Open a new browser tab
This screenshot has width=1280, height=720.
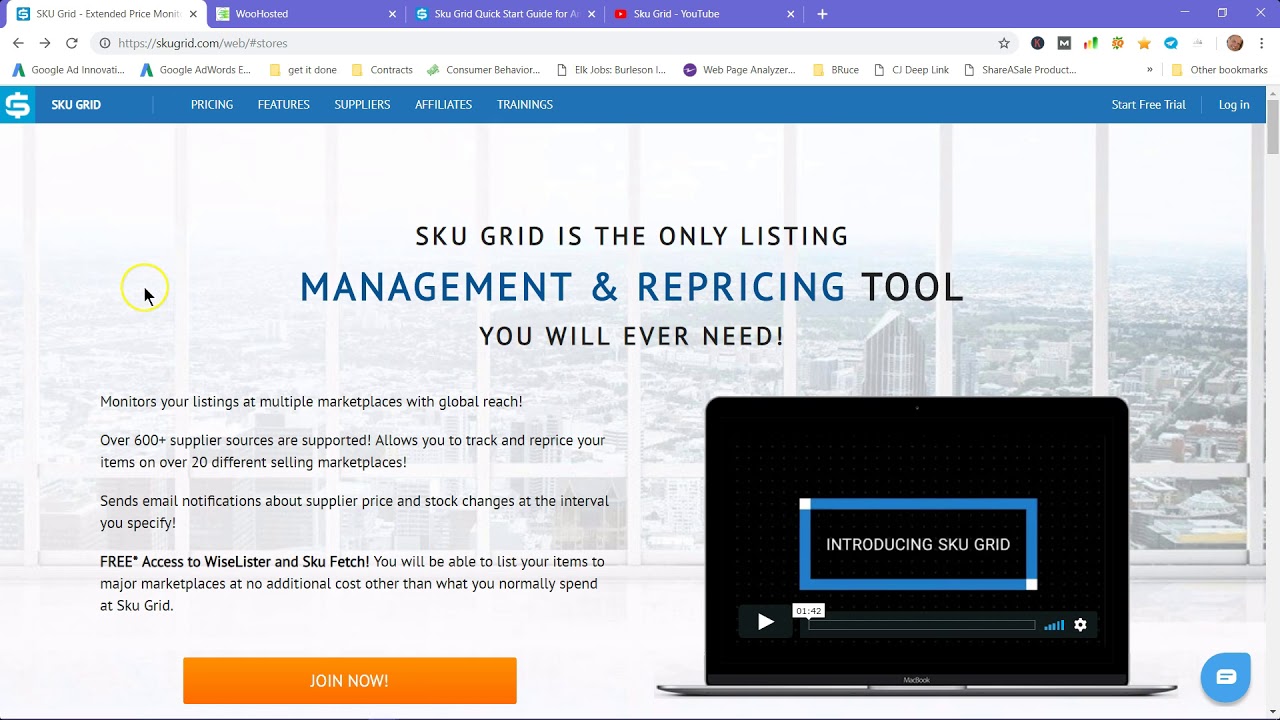(x=822, y=14)
